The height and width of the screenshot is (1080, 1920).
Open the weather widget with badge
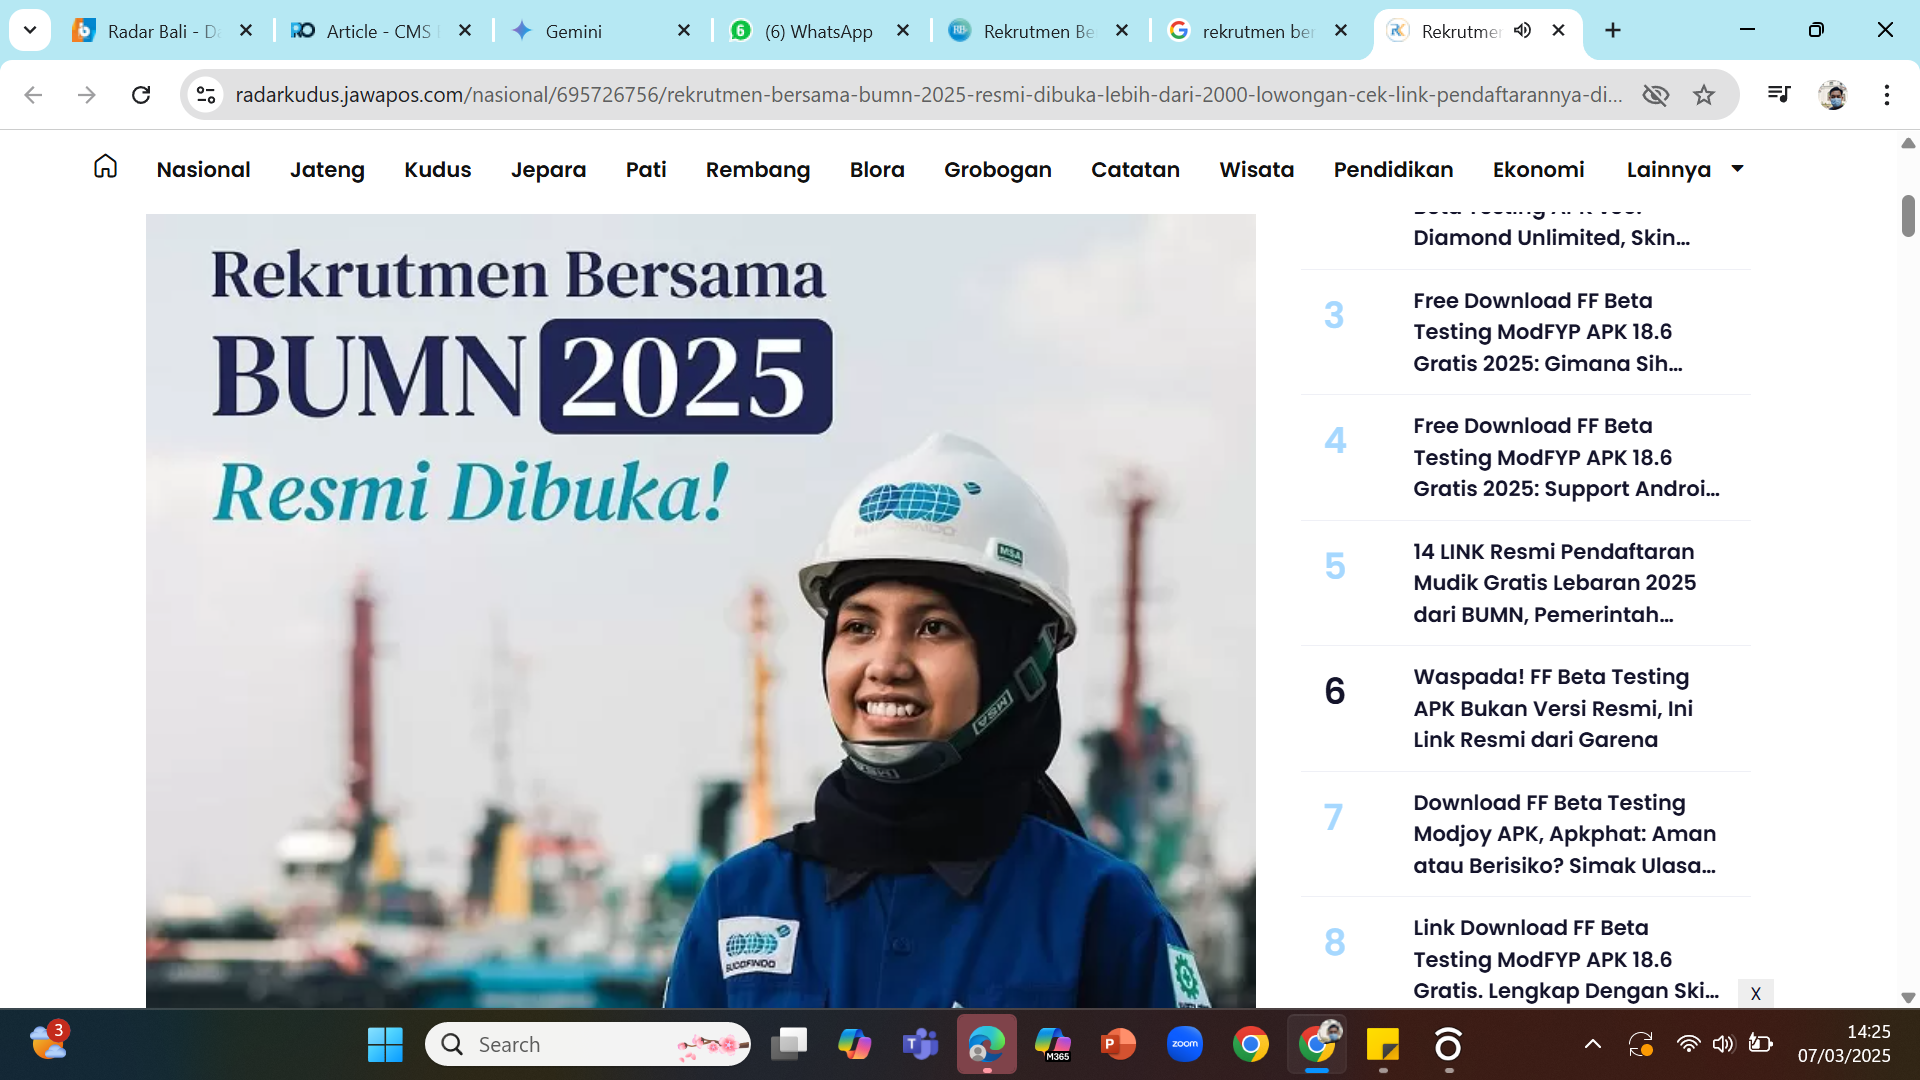click(48, 1042)
